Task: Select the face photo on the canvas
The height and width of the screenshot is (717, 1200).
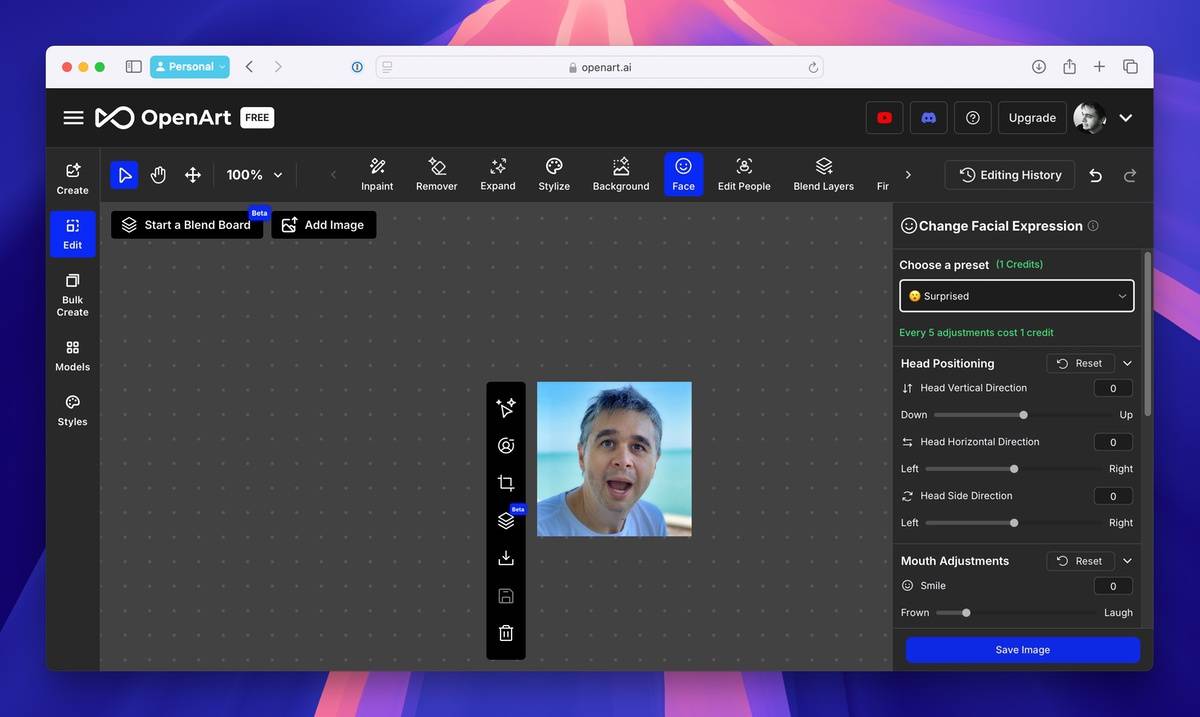Action: point(614,459)
